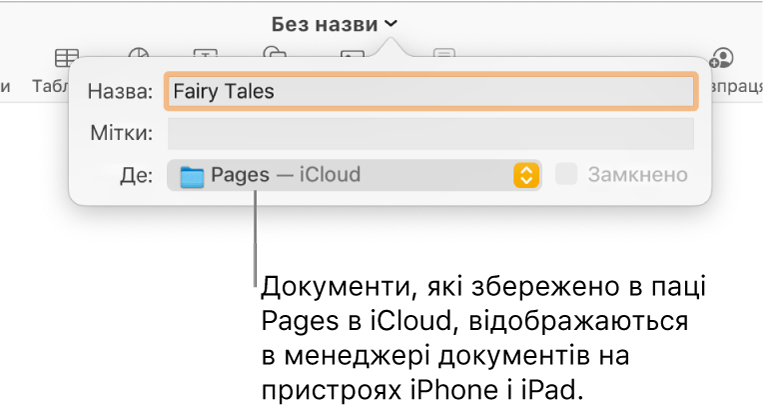Click the Назва field containing Fairy Tales
Screen dimensions: 763x410
pyautogui.click(x=431, y=91)
